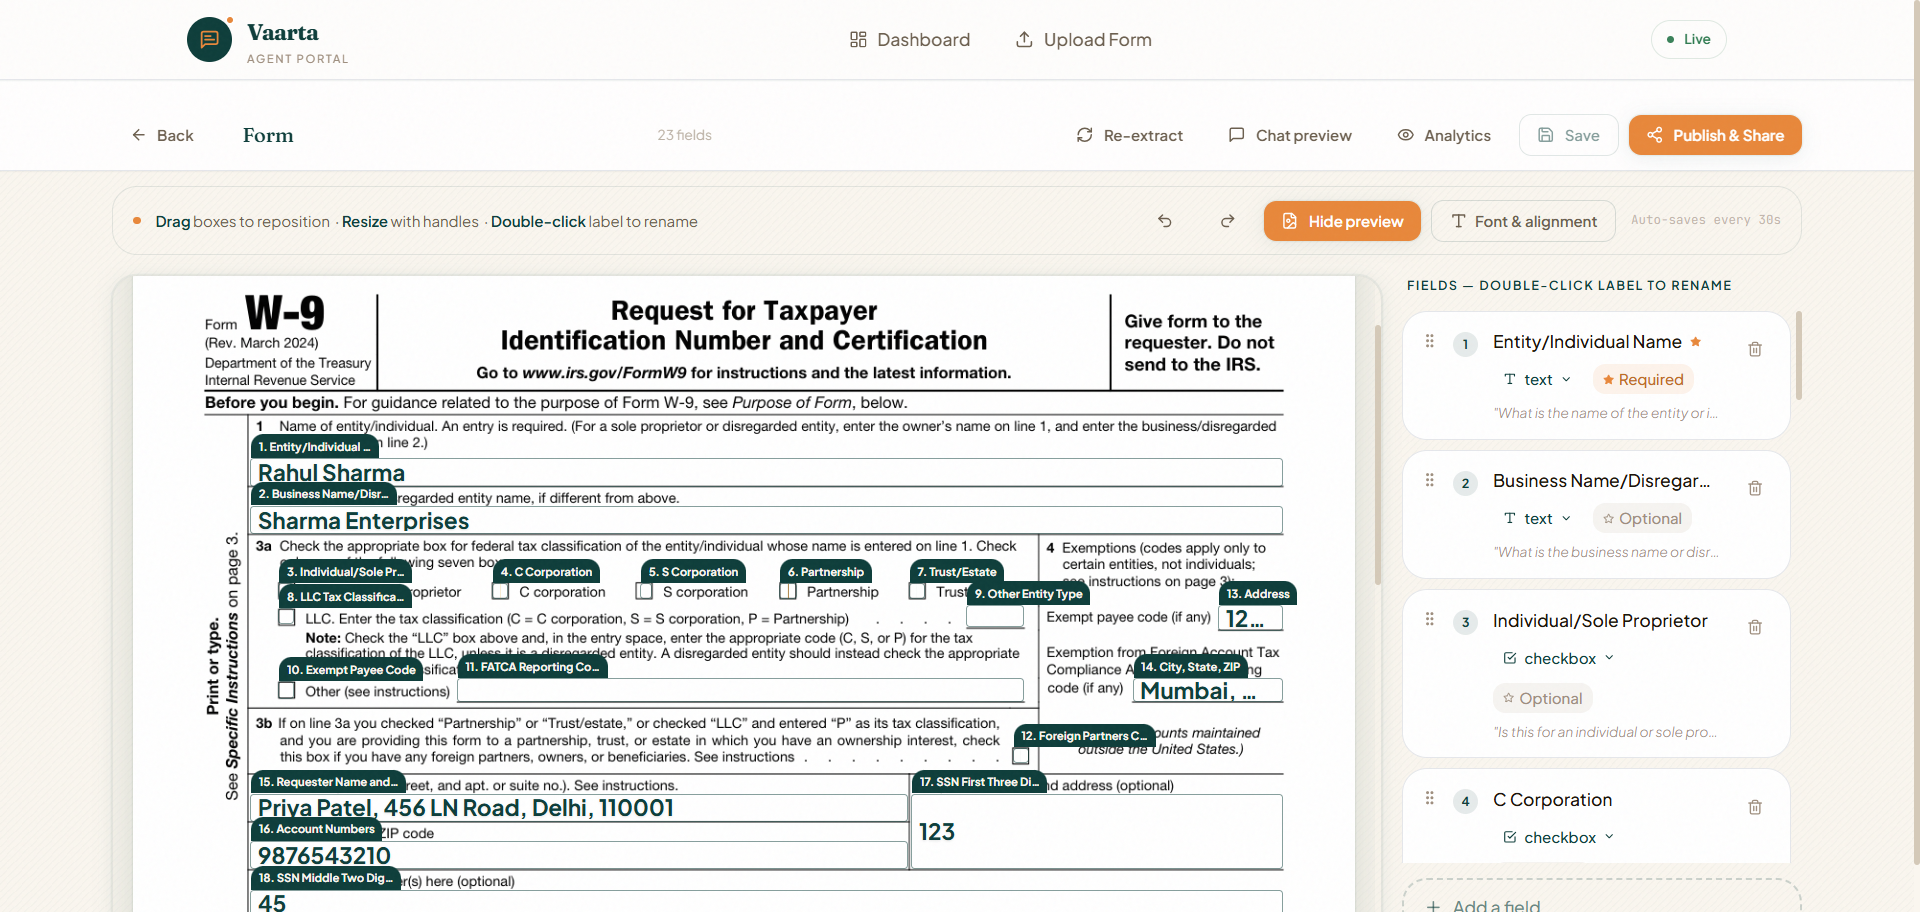Select the '13. Address' box label
The height and width of the screenshot is (912, 1920).
[x=1258, y=594]
